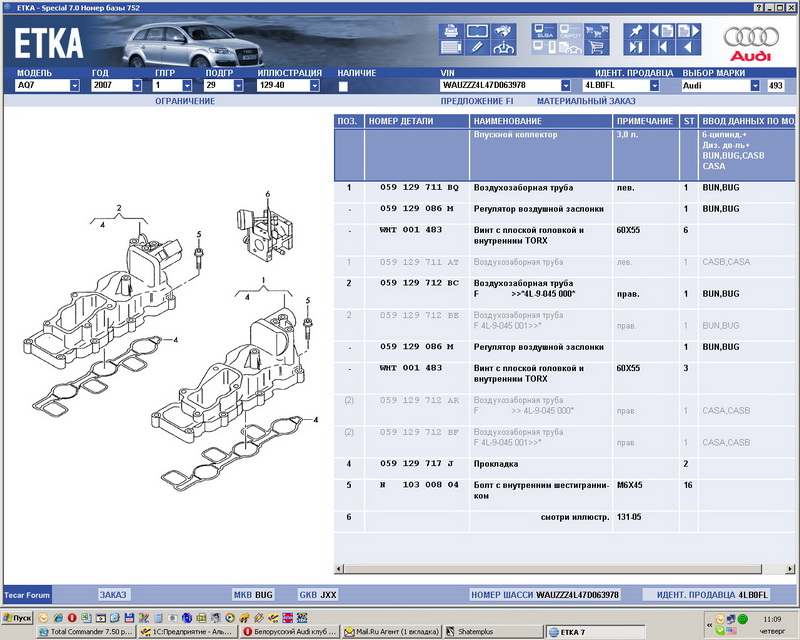The width and height of the screenshot is (800, 640).
Task: Go to next illustration page icon
Action: tap(689, 31)
